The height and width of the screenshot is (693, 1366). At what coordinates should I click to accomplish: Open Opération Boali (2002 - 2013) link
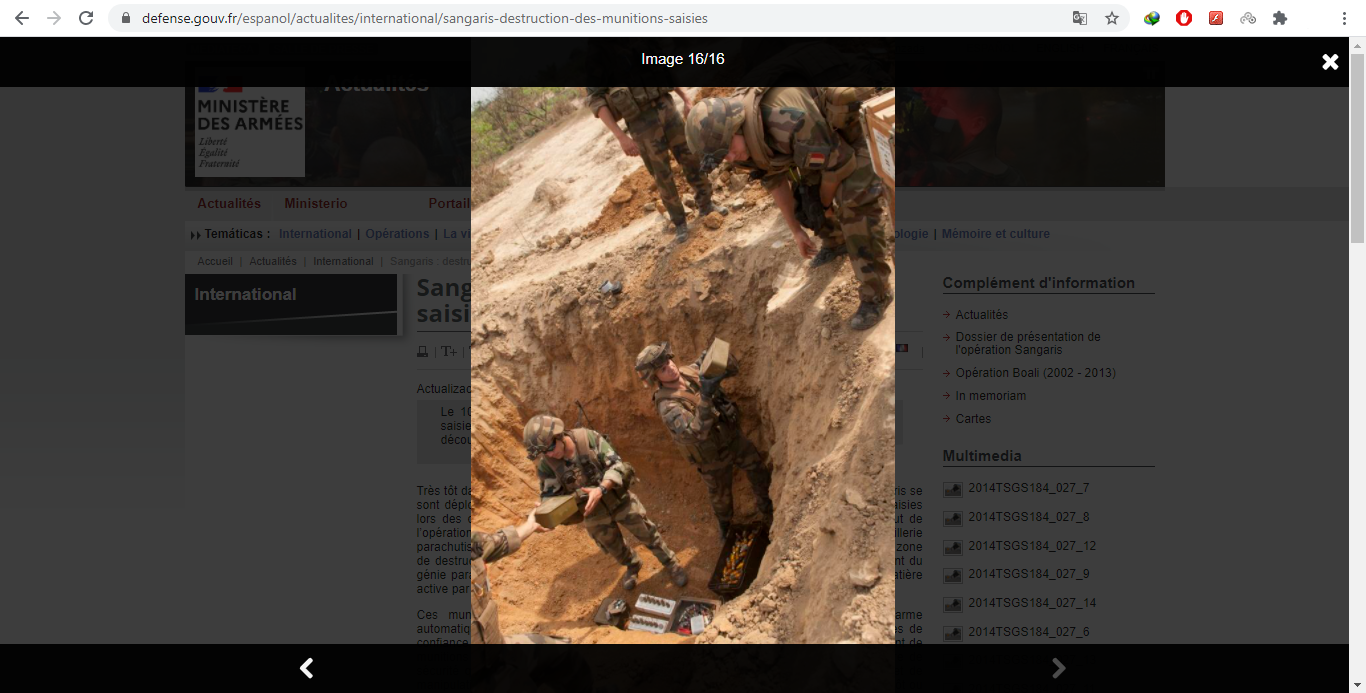coord(1035,373)
